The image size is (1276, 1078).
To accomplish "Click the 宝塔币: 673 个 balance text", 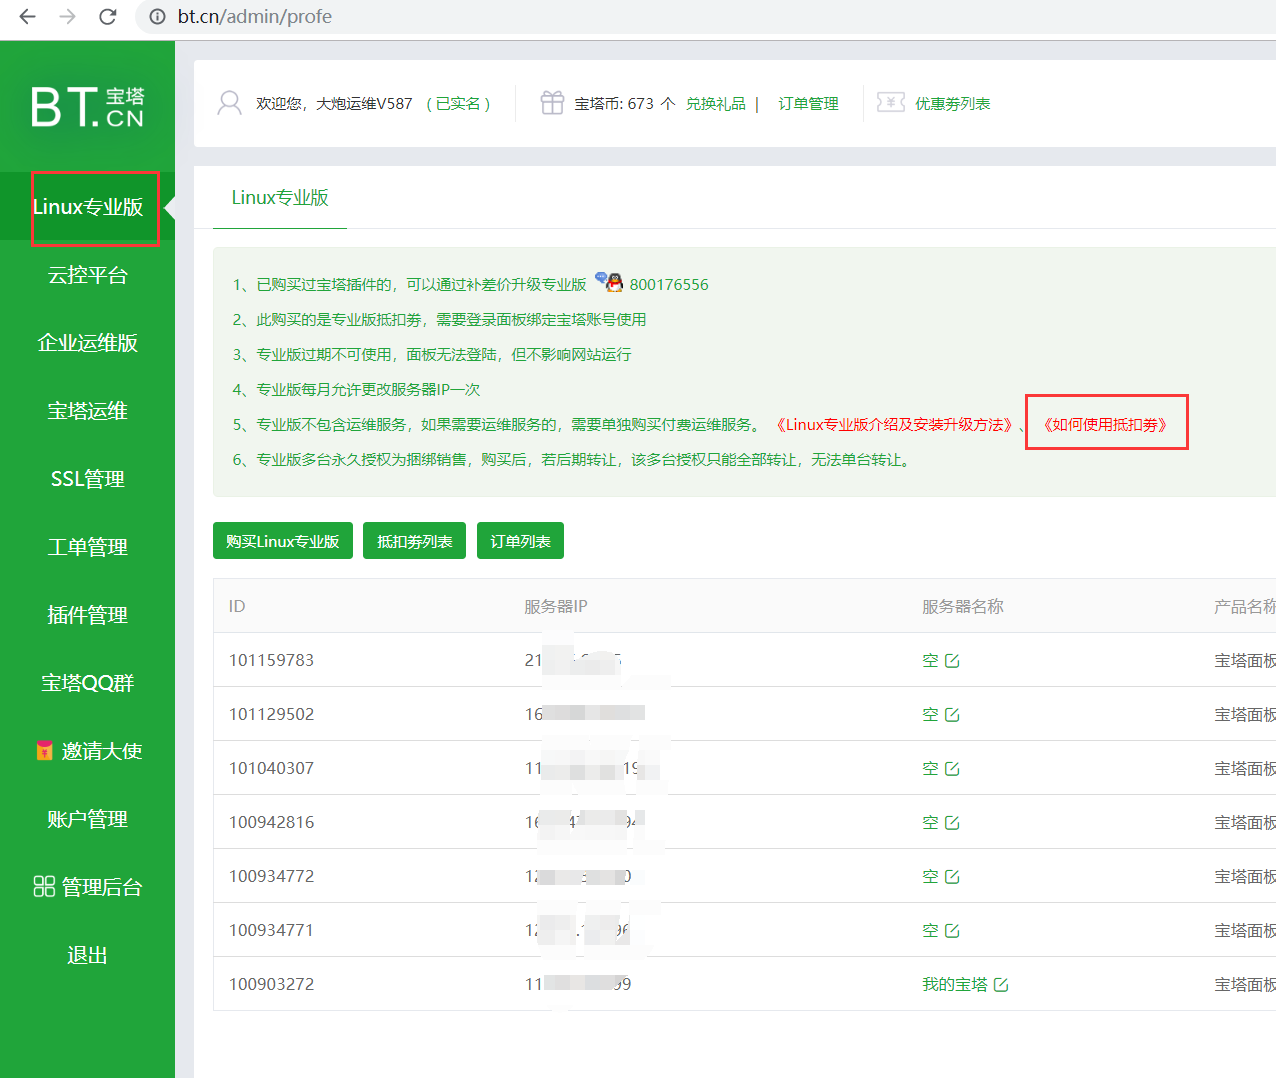I will (624, 104).
